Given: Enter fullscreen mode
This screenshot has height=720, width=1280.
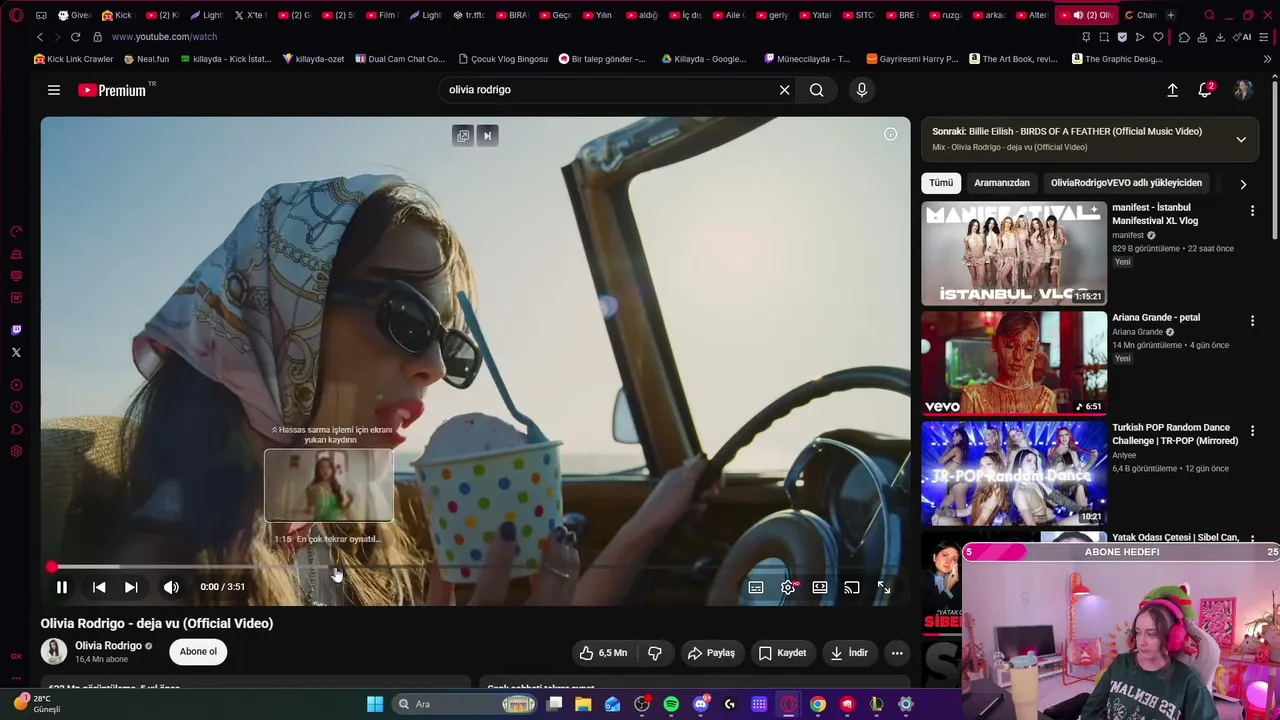Looking at the screenshot, I should point(884,587).
